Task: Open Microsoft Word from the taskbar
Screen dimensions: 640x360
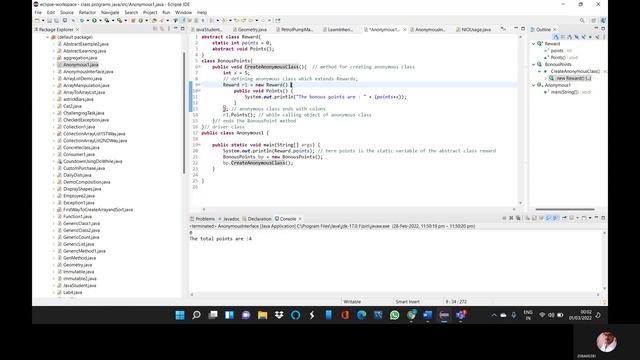Action: 427,315
